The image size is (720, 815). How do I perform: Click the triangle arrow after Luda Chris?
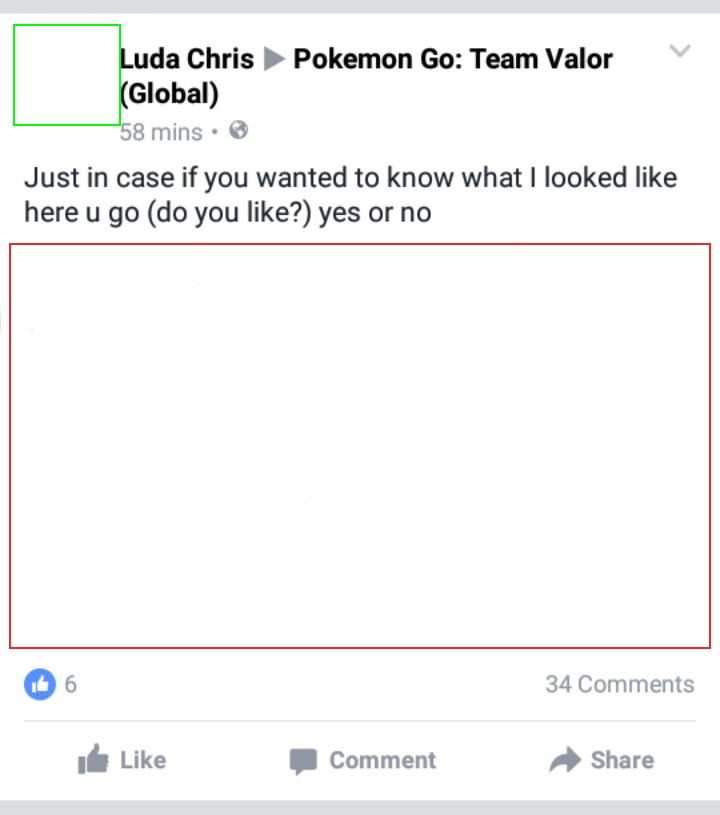click(274, 59)
